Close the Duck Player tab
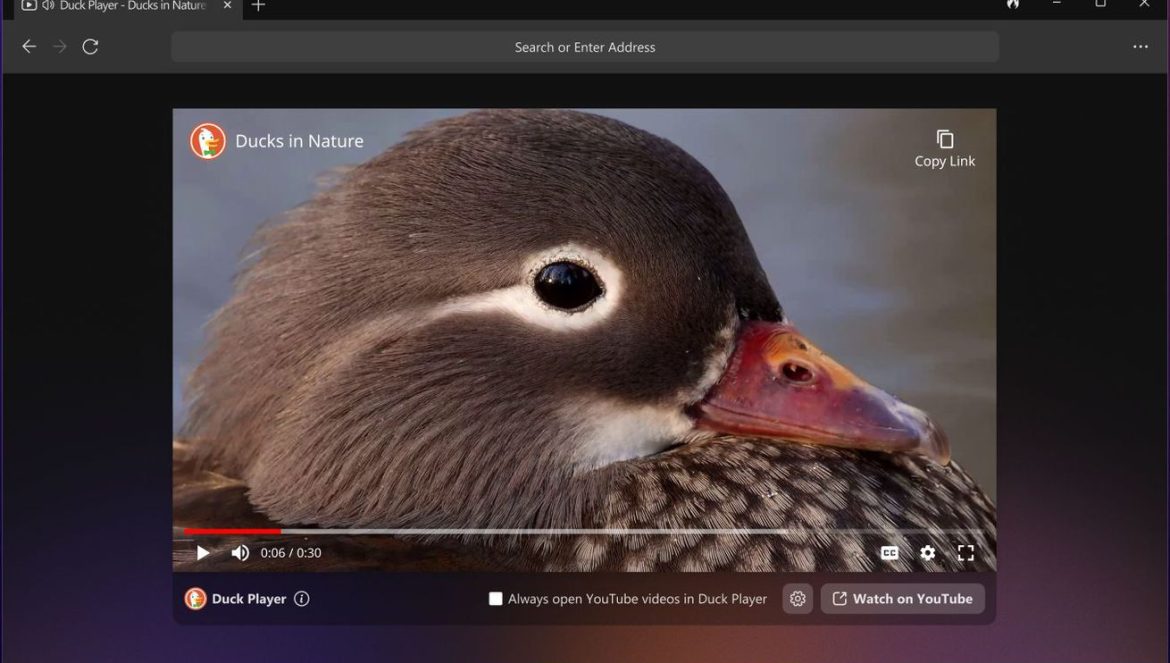 pyautogui.click(x=227, y=5)
